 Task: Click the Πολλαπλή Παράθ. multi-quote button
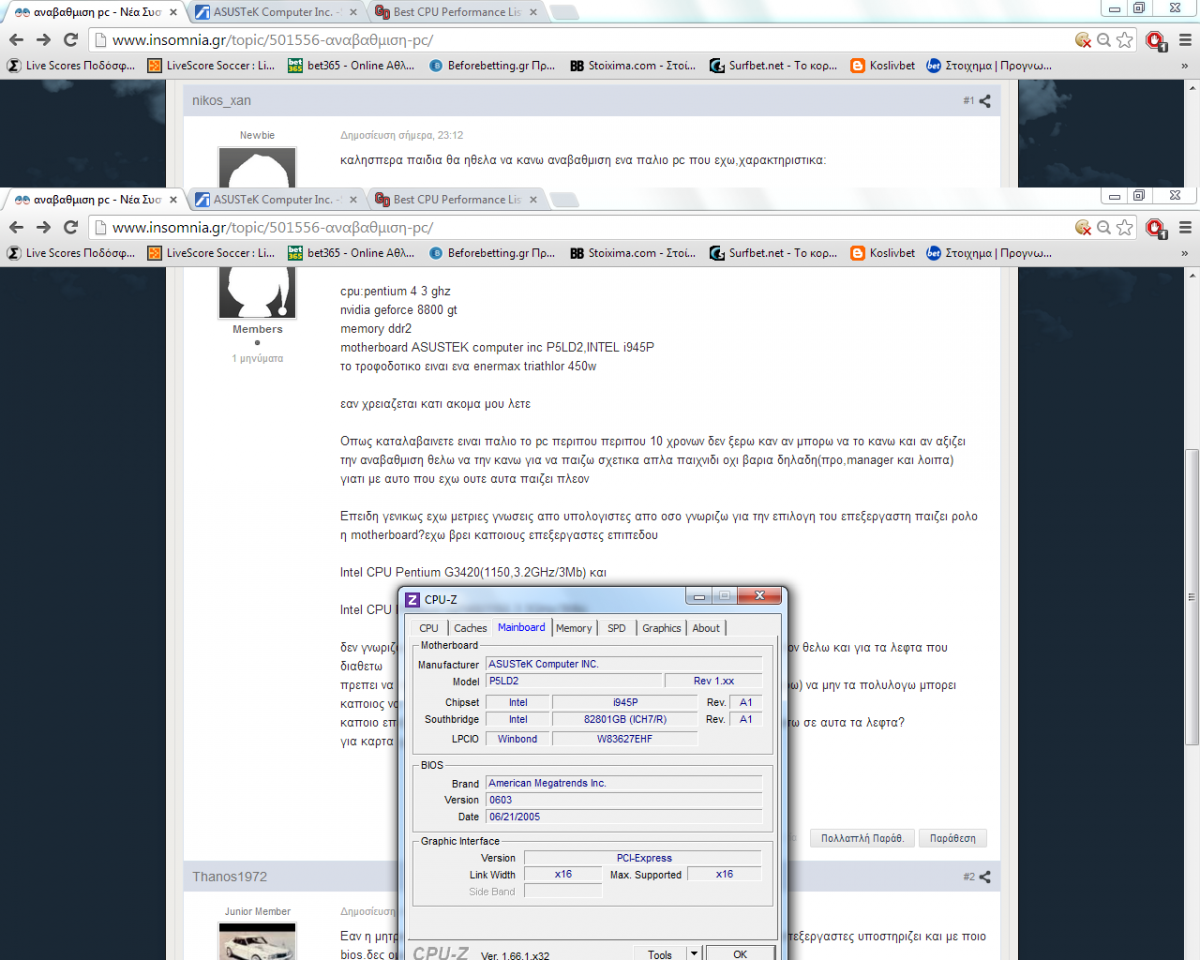point(862,838)
